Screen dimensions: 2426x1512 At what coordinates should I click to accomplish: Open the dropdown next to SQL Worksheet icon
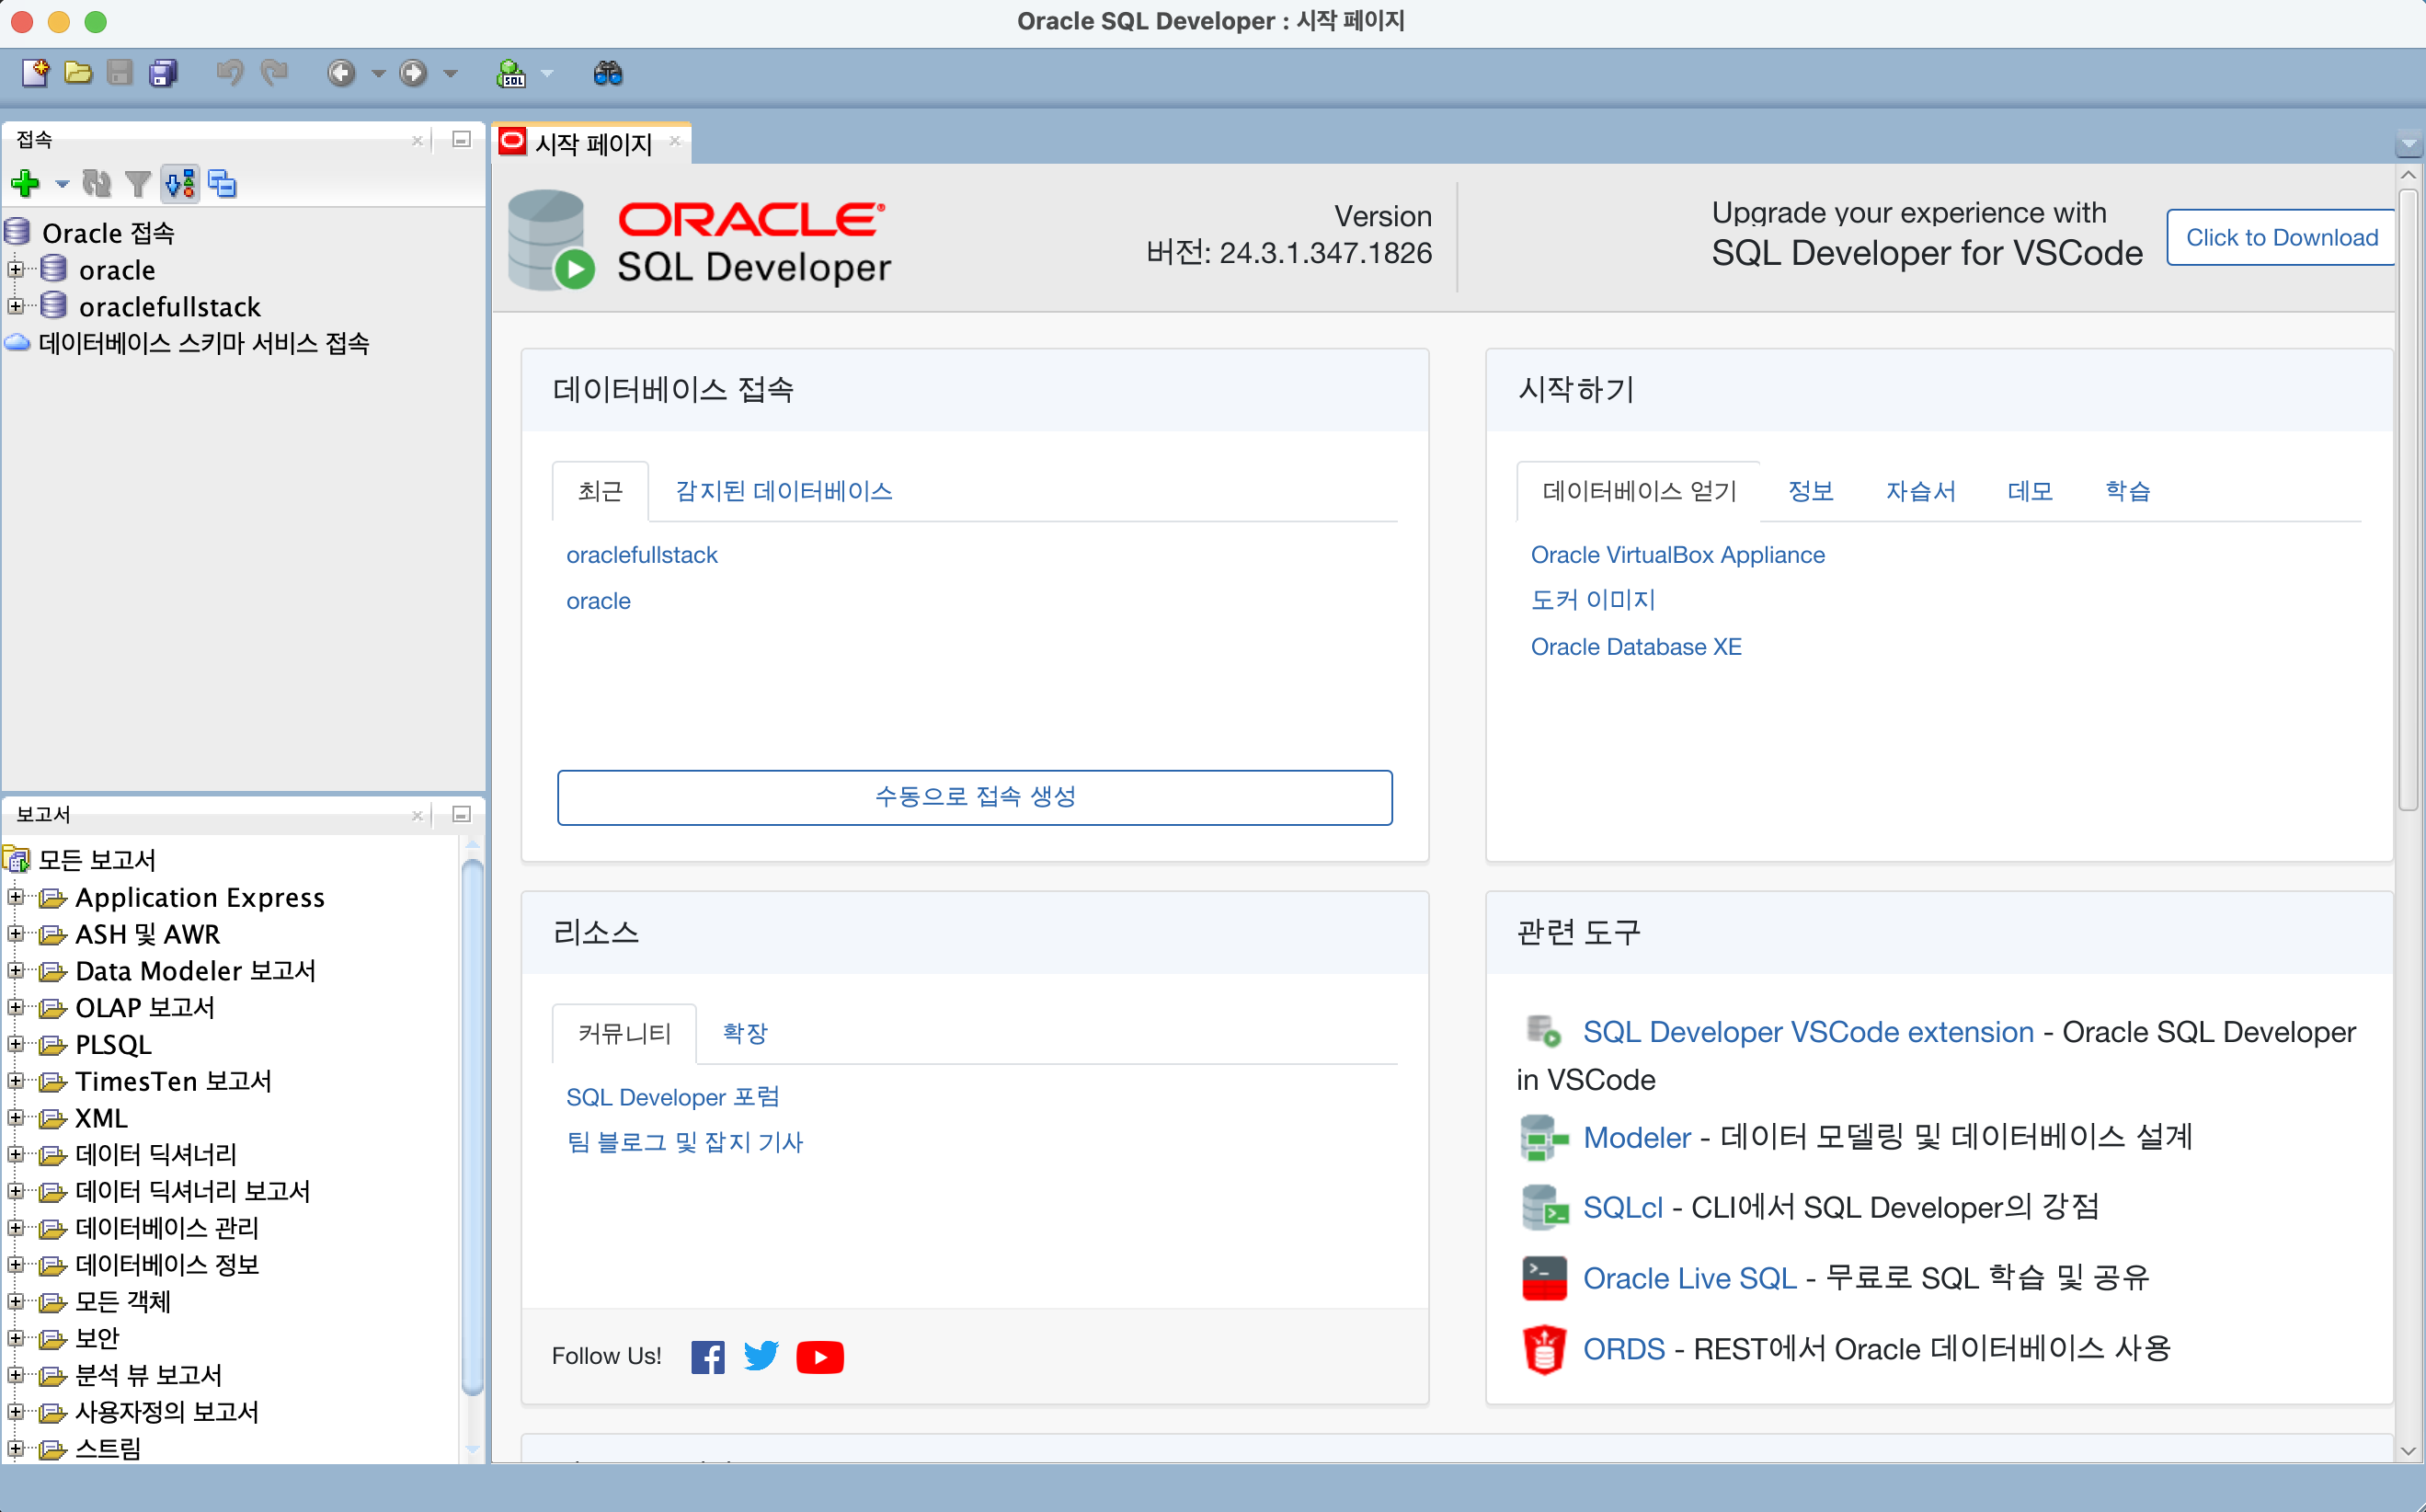tap(547, 73)
